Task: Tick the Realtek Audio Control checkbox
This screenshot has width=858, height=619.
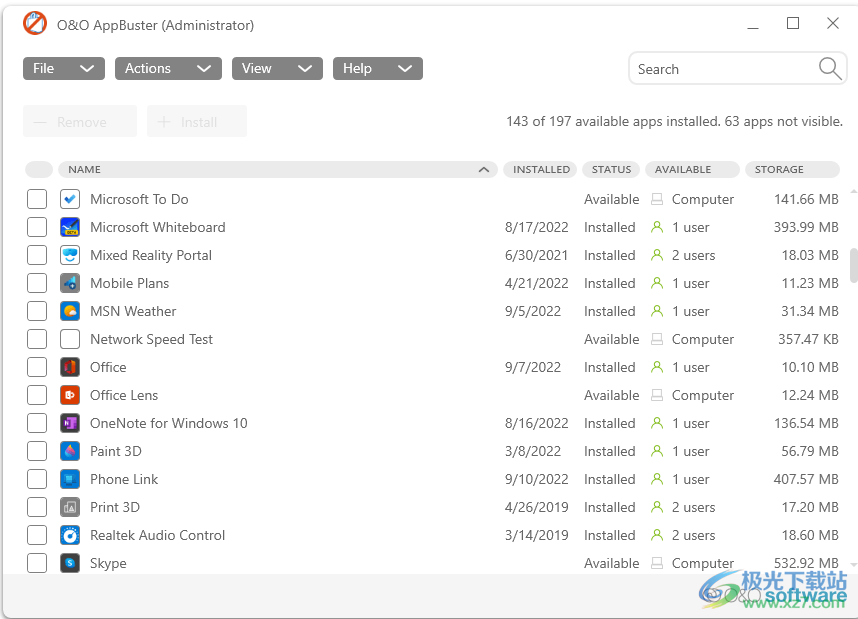Action: (x=37, y=535)
